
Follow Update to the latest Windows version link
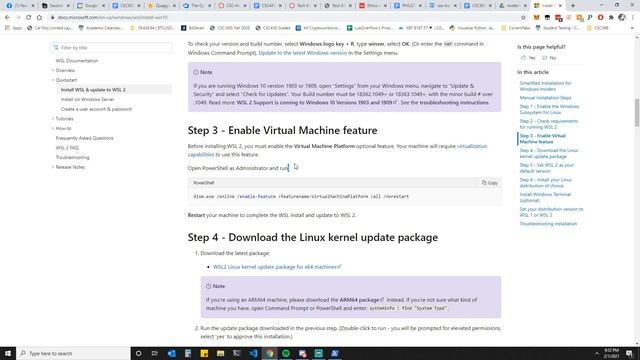point(302,53)
